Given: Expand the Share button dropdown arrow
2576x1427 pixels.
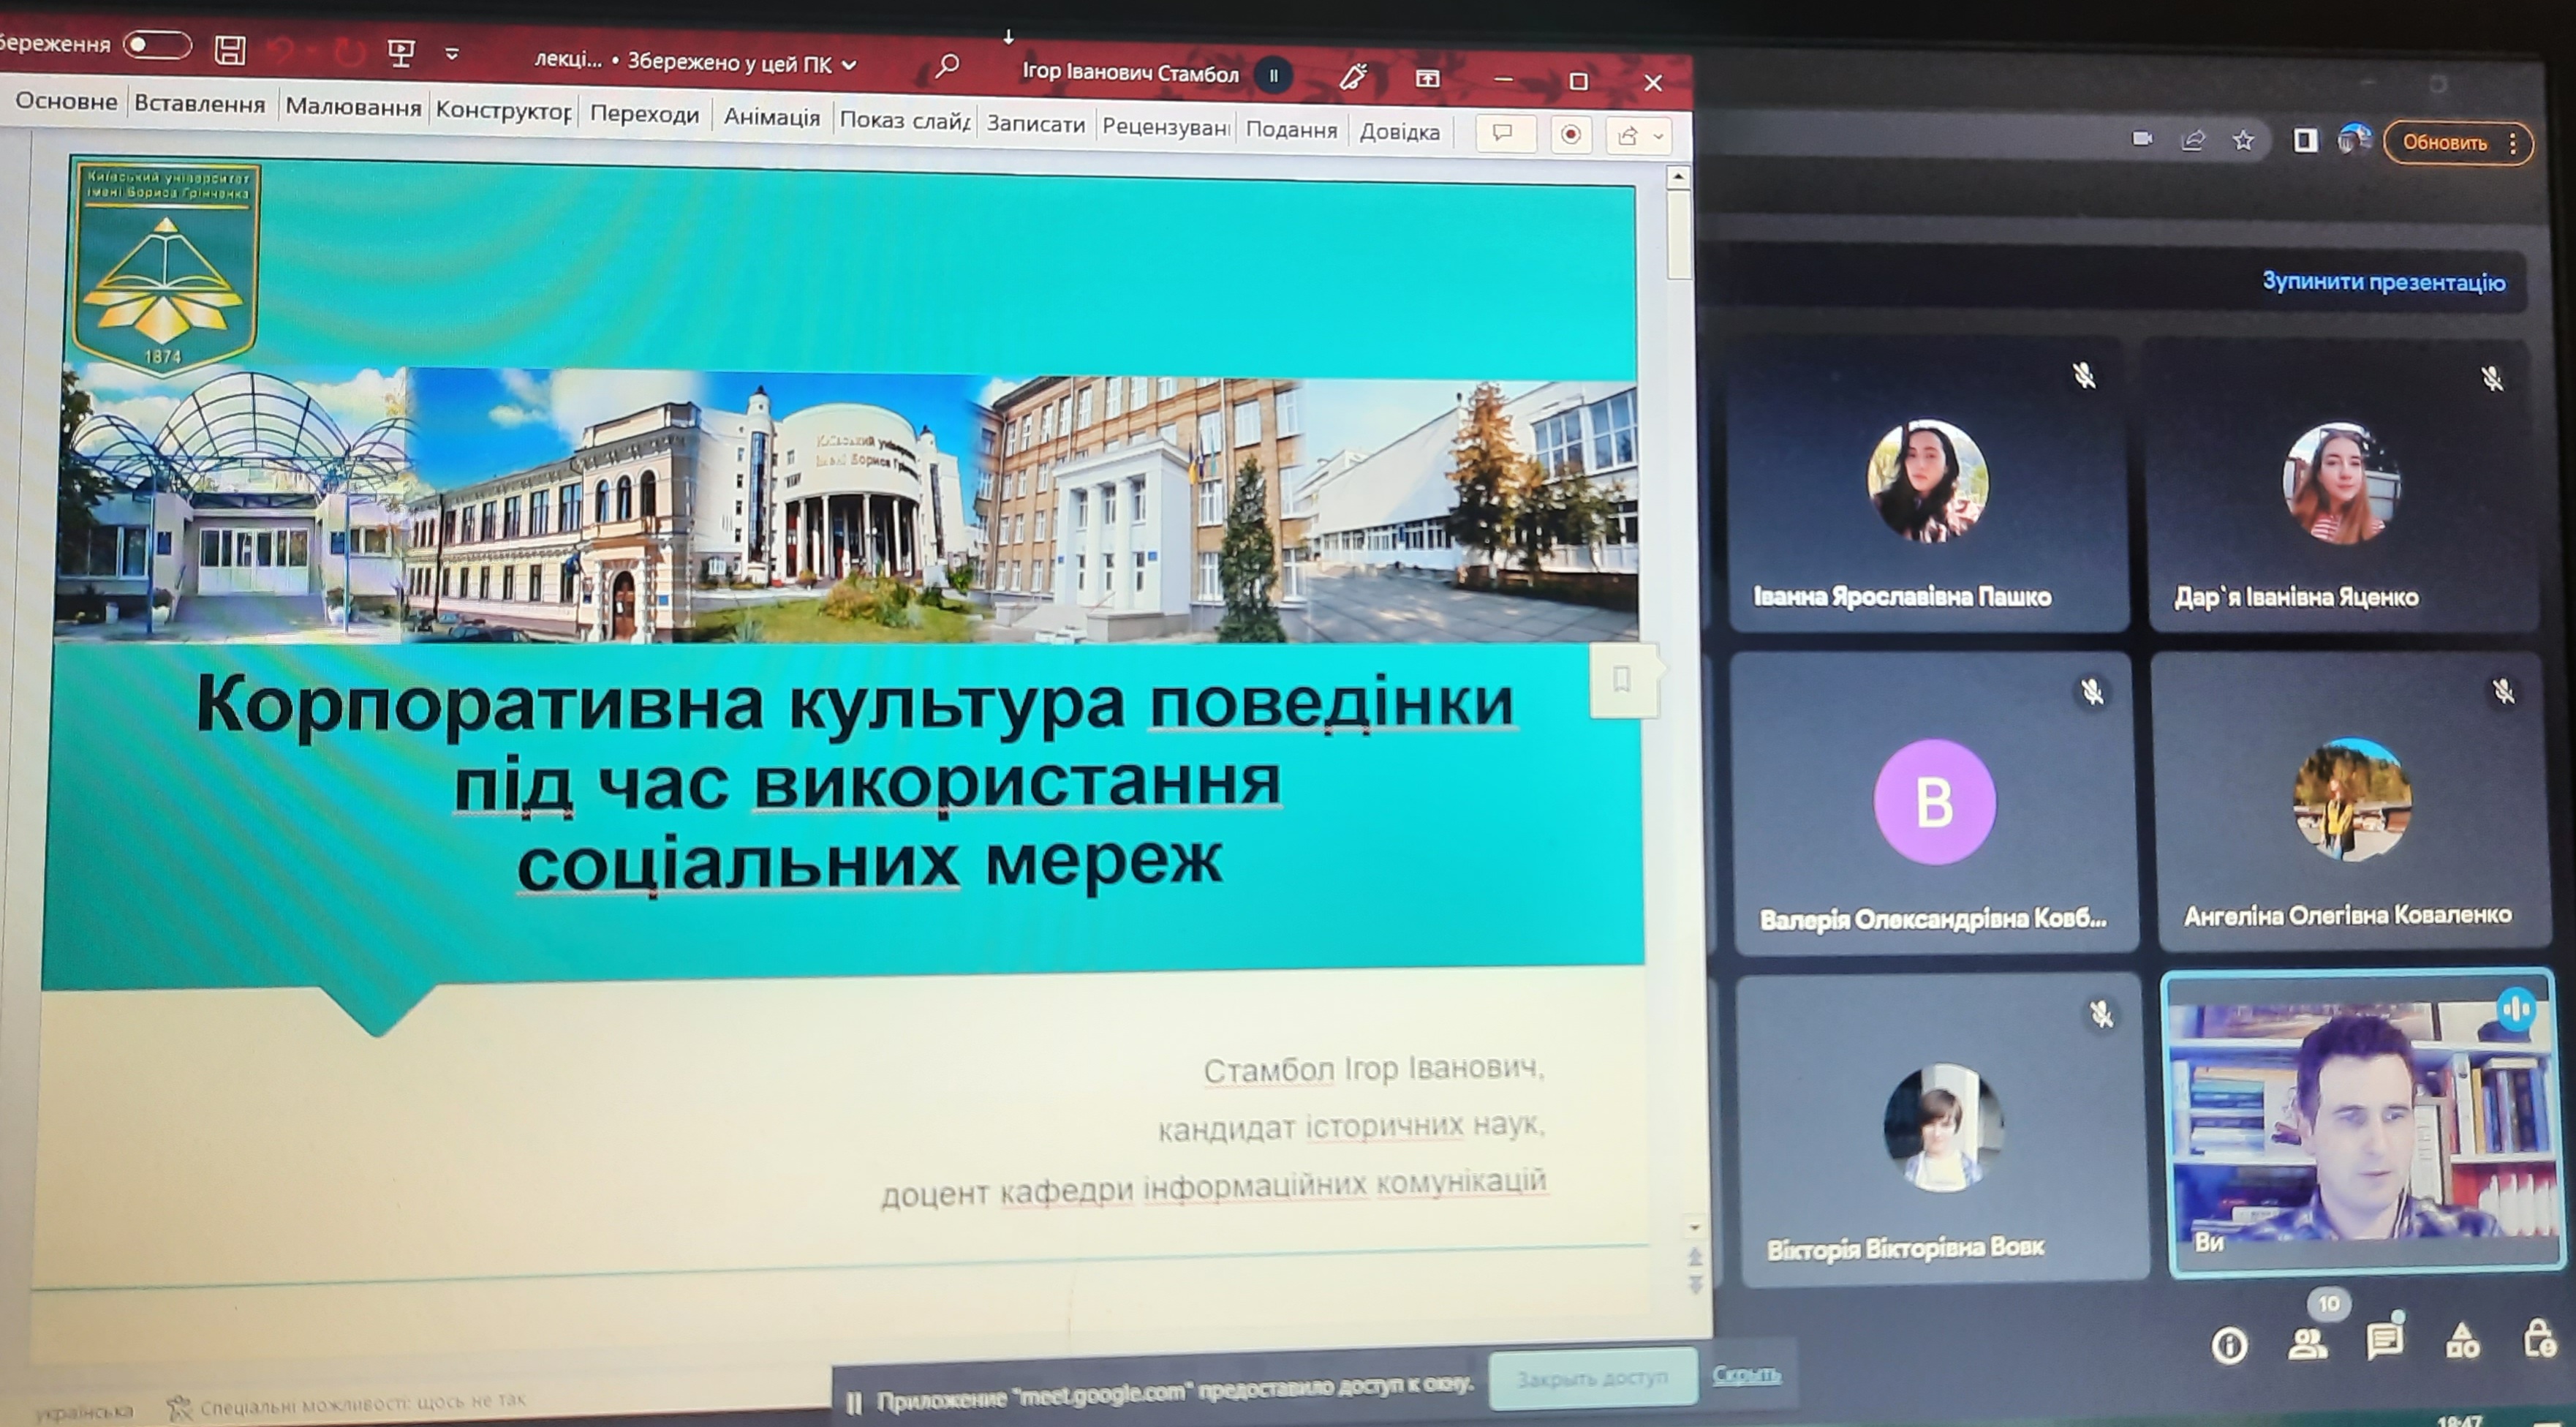Looking at the screenshot, I should coord(1658,136).
